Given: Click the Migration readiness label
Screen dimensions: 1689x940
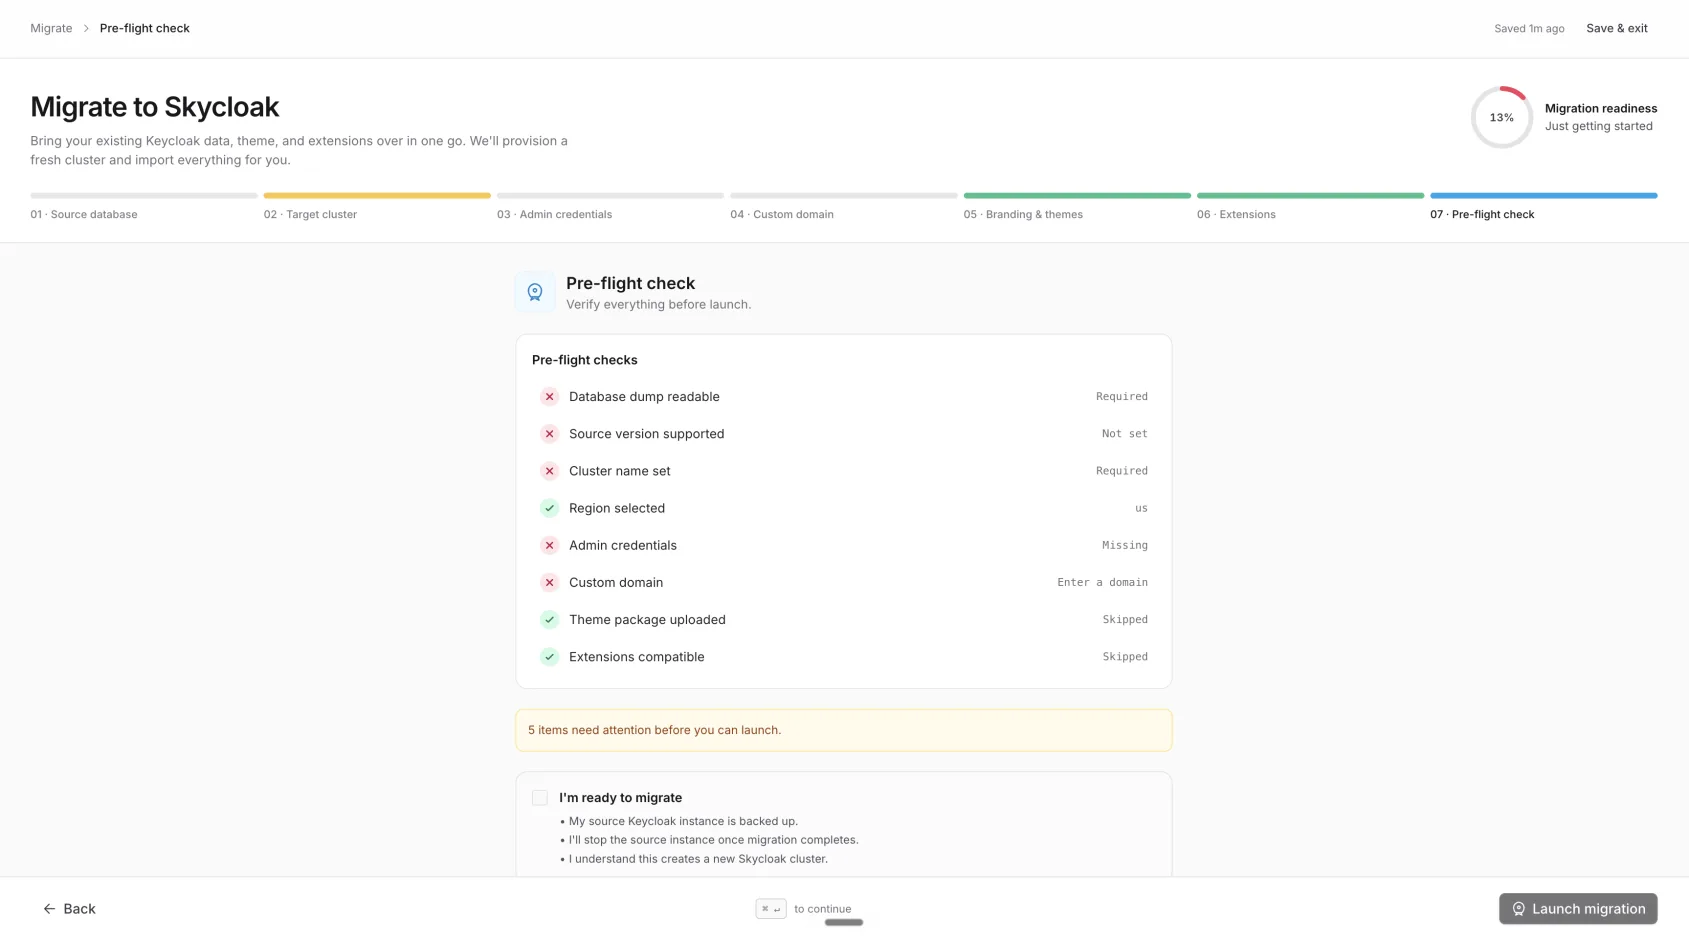Looking at the screenshot, I should pyautogui.click(x=1600, y=108).
